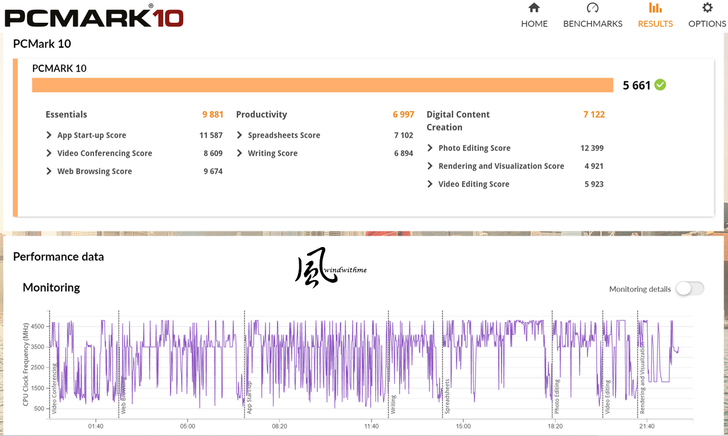The width and height of the screenshot is (728, 436).
Task: Expand App Start-up Score chevron
Action: 49,135
